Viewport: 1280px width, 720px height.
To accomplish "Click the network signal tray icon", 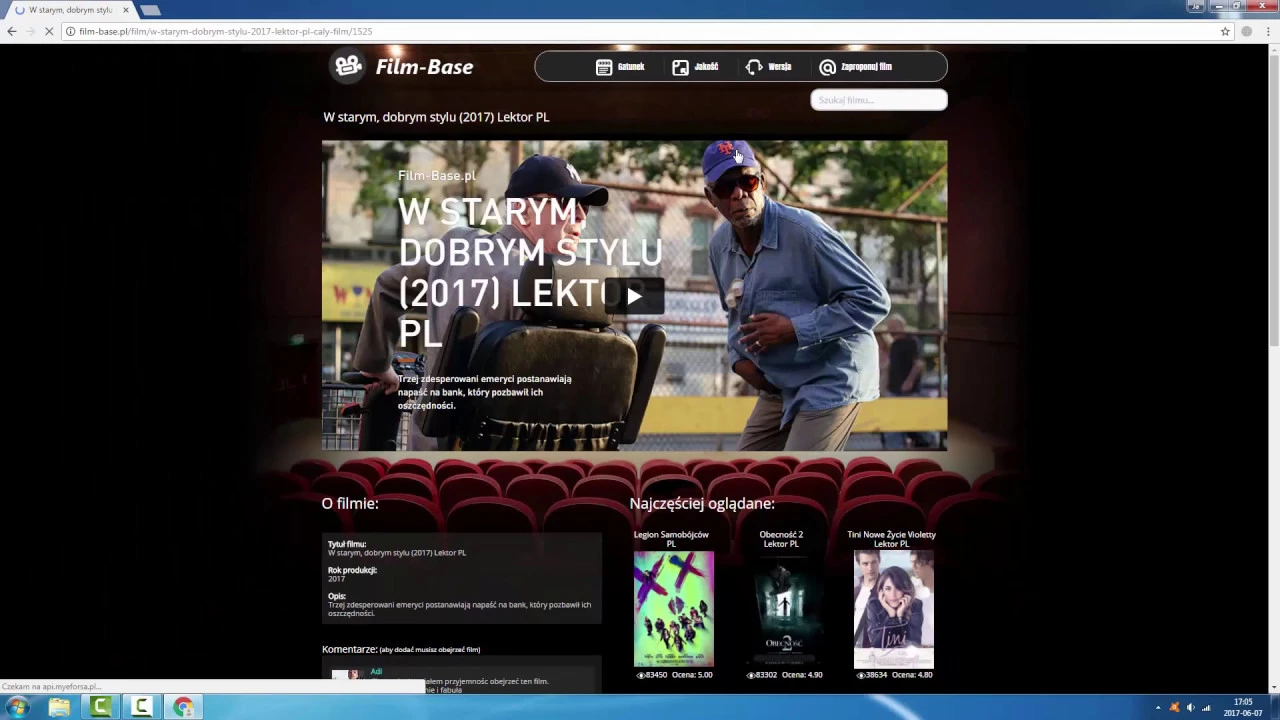I will pyautogui.click(x=1206, y=708).
